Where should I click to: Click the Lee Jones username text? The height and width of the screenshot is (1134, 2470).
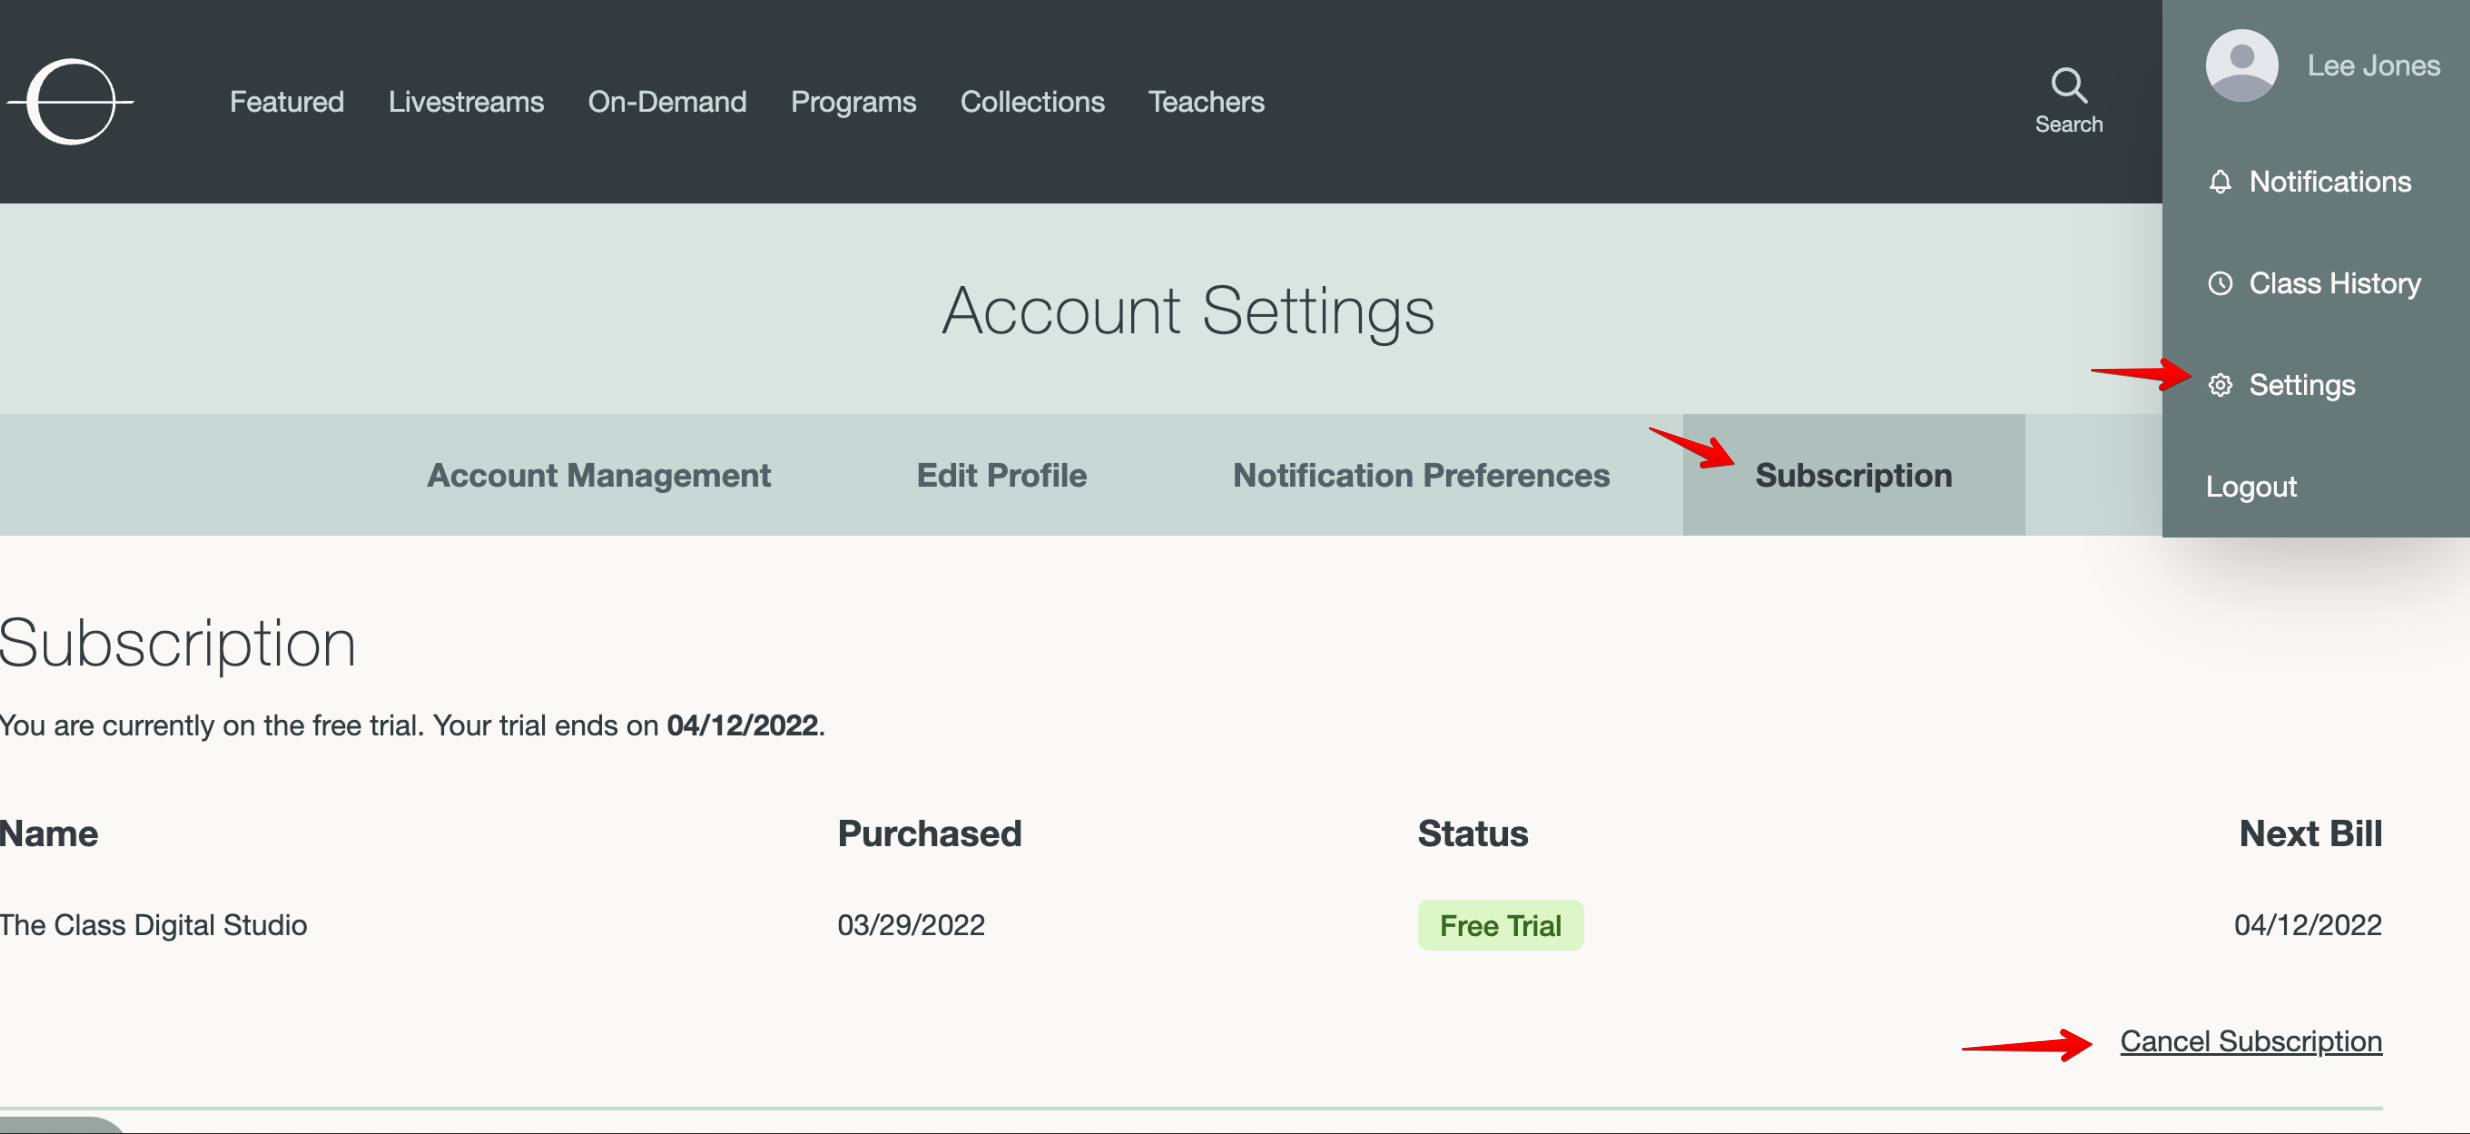coord(2373,66)
